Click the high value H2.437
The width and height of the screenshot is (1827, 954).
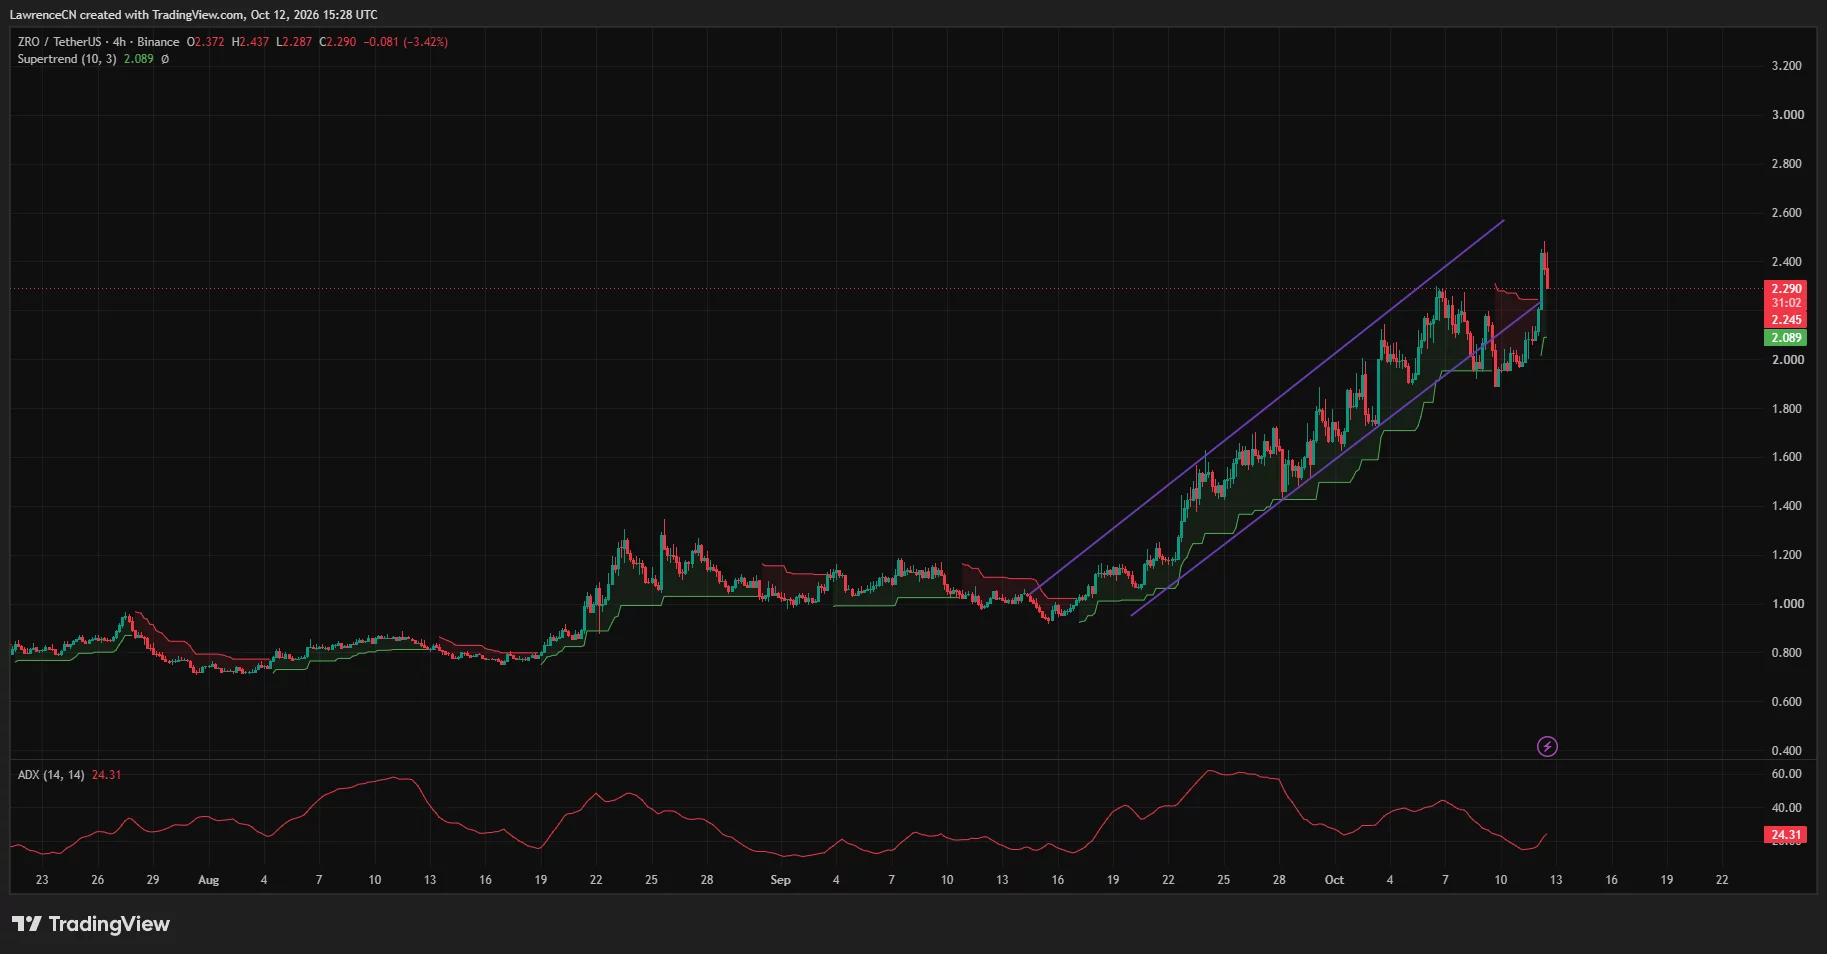pos(250,42)
